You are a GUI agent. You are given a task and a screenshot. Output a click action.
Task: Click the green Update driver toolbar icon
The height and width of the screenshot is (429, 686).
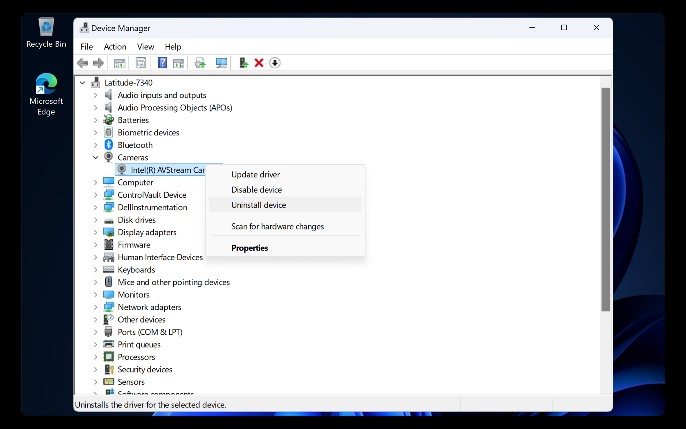(244, 63)
